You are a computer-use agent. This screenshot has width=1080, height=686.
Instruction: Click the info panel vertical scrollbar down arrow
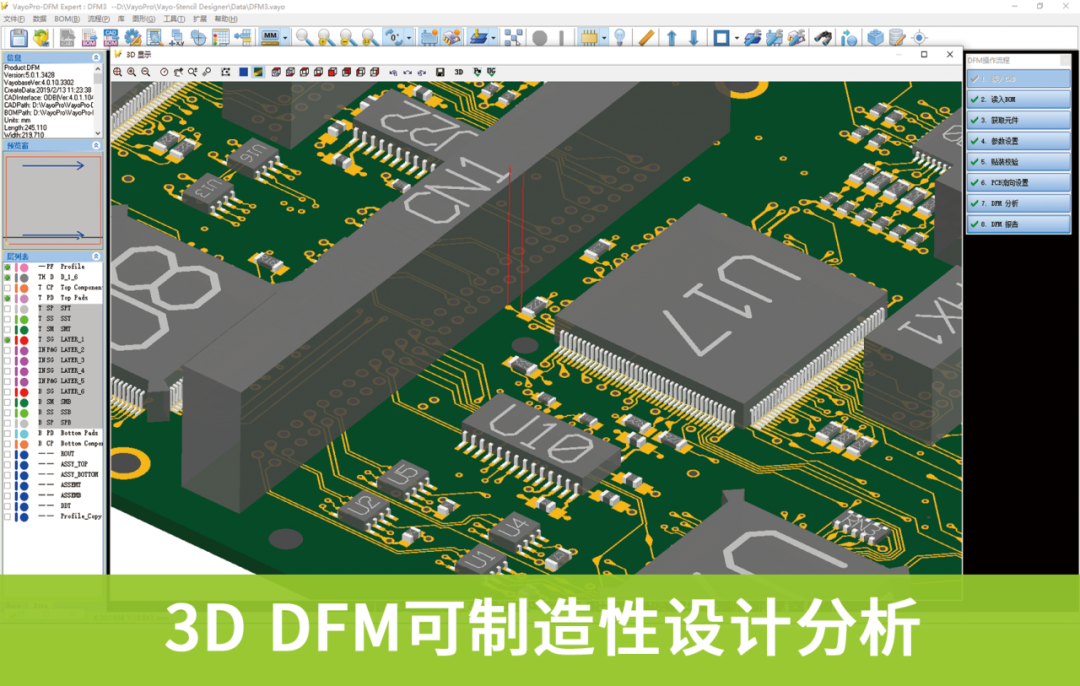[x=98, y=133]
